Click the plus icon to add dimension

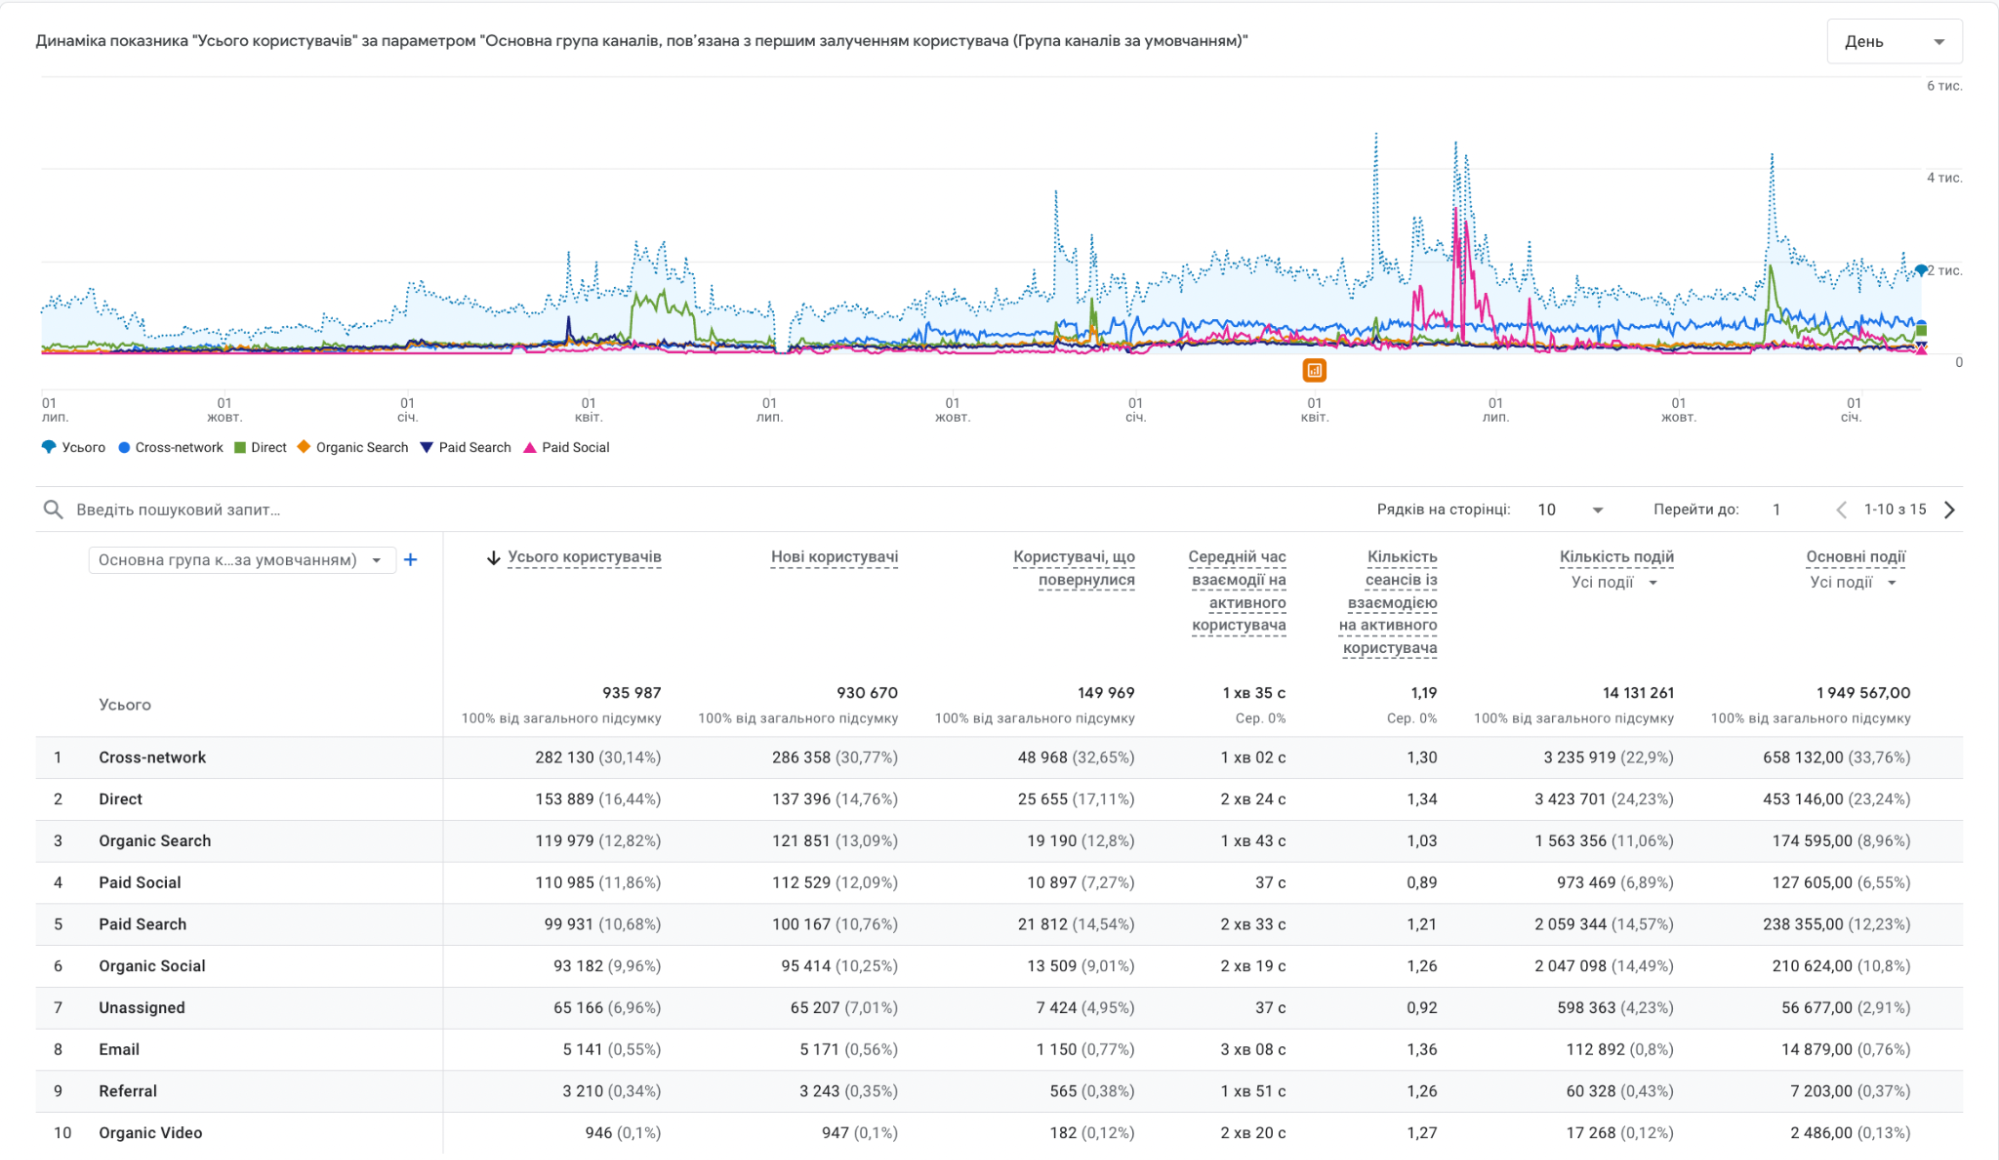pyautogui.click(x=410, y=560)
